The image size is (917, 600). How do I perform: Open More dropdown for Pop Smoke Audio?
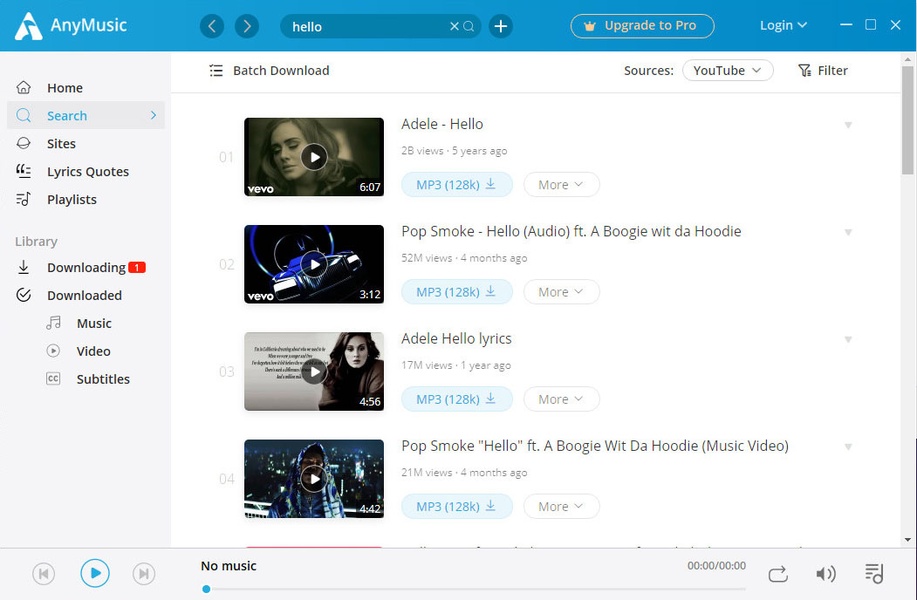pyautogui.click(x=561, y=292)
